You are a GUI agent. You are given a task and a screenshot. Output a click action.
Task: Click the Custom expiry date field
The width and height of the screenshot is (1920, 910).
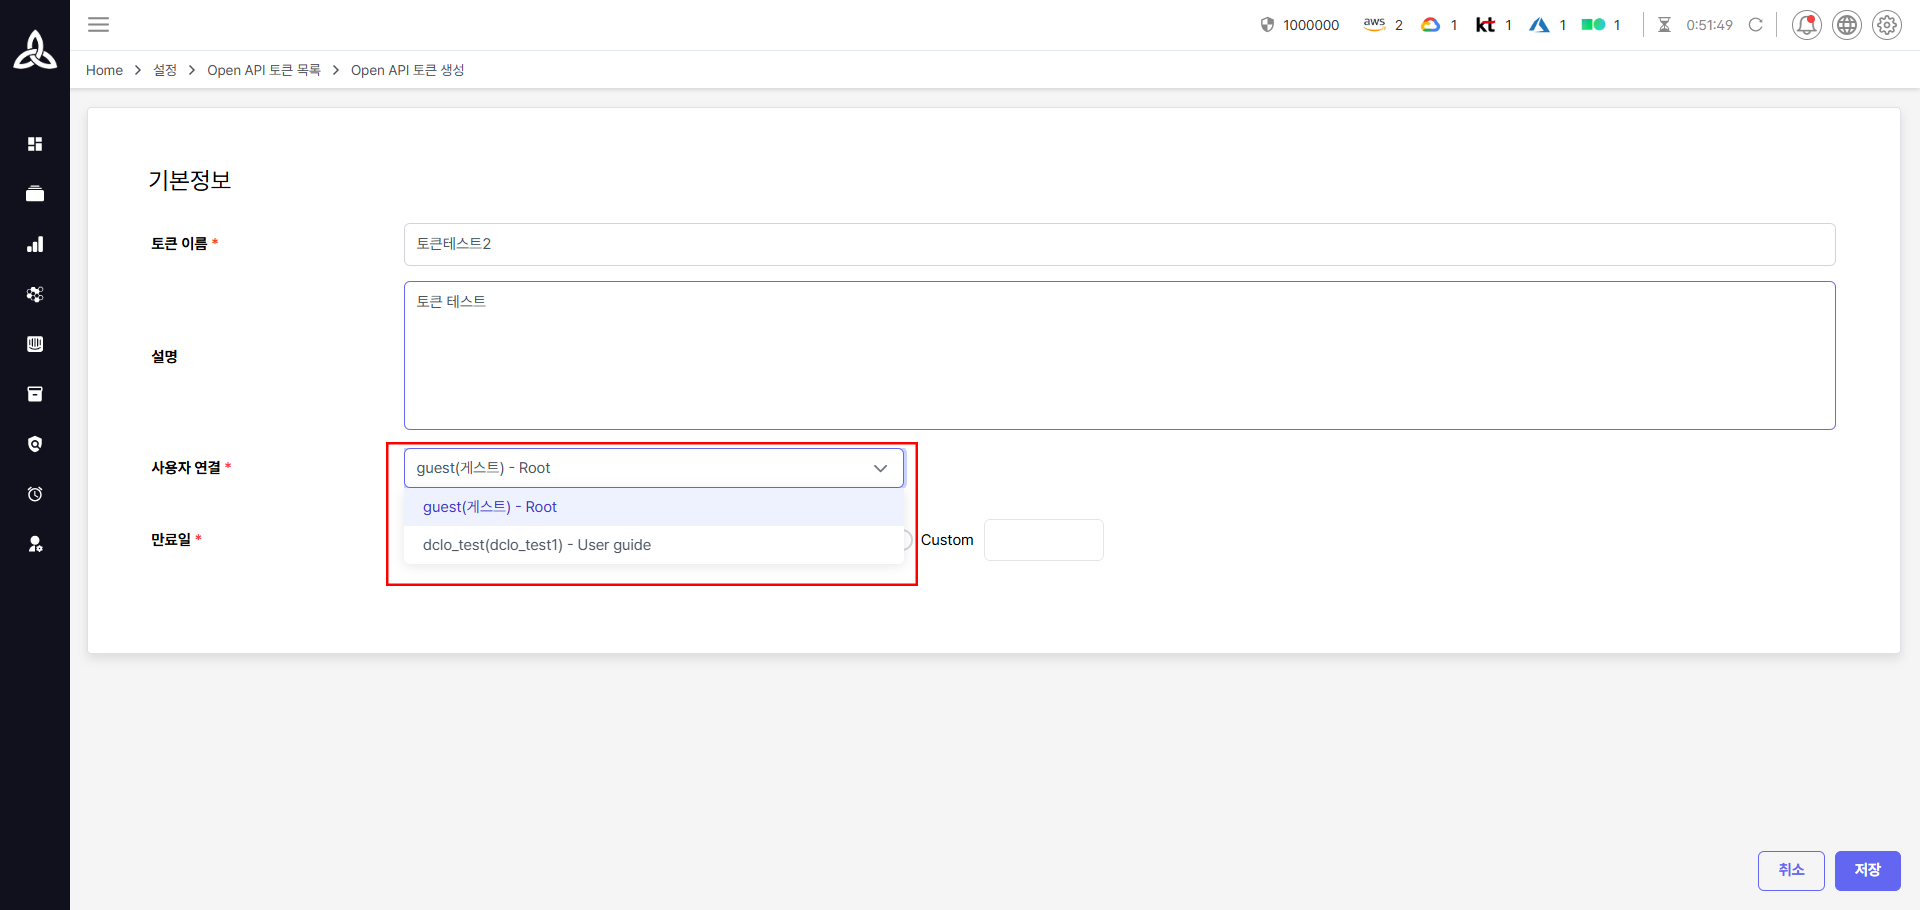coord(1044,540)
